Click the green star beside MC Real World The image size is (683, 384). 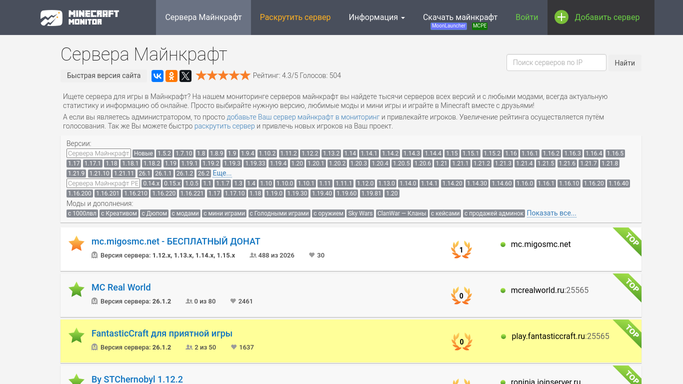pyautogui.click(x=76, y=290)
